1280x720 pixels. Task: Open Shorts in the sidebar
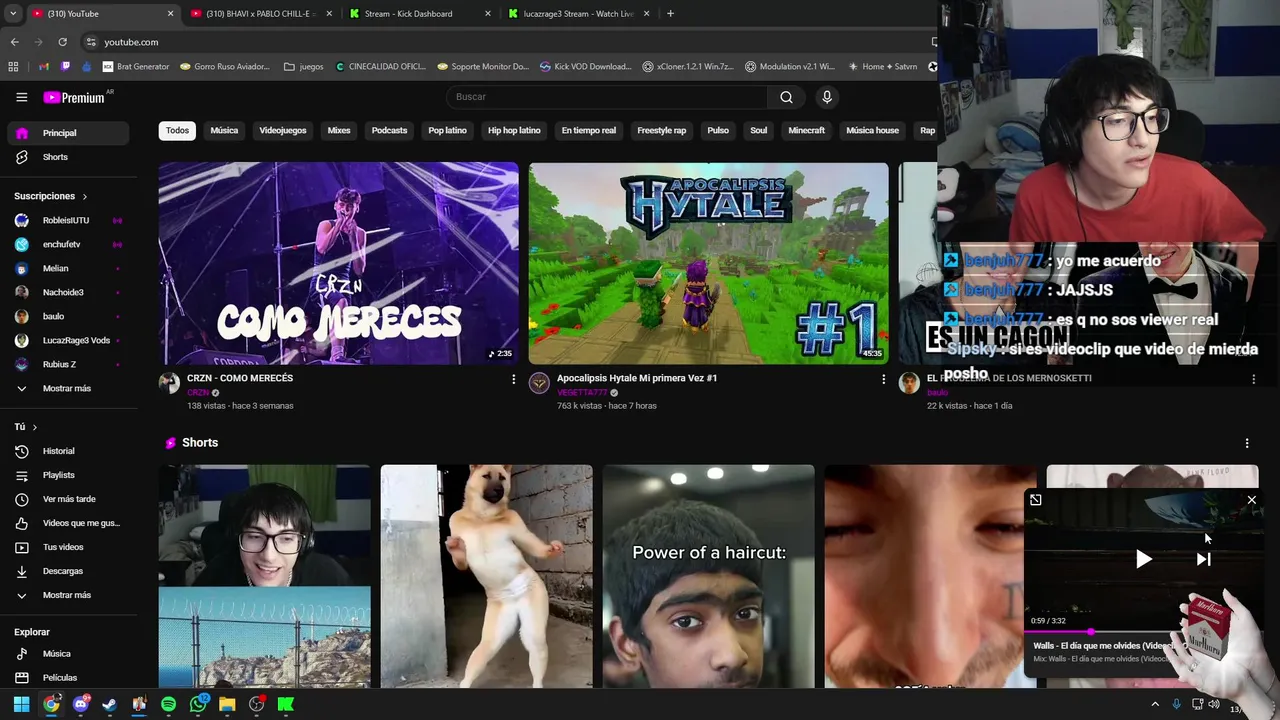pos(68,157)
